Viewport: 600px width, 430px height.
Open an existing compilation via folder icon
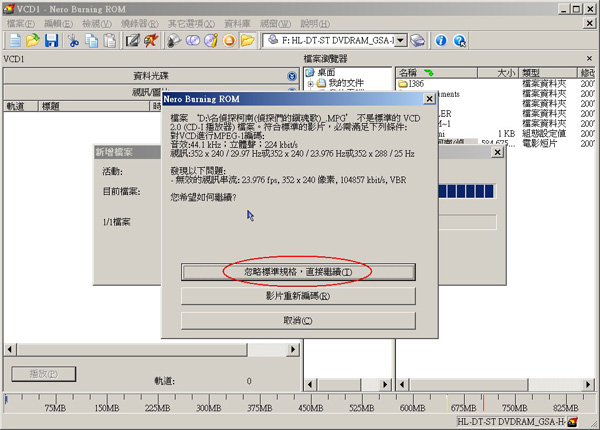click(x=33, y=40)
